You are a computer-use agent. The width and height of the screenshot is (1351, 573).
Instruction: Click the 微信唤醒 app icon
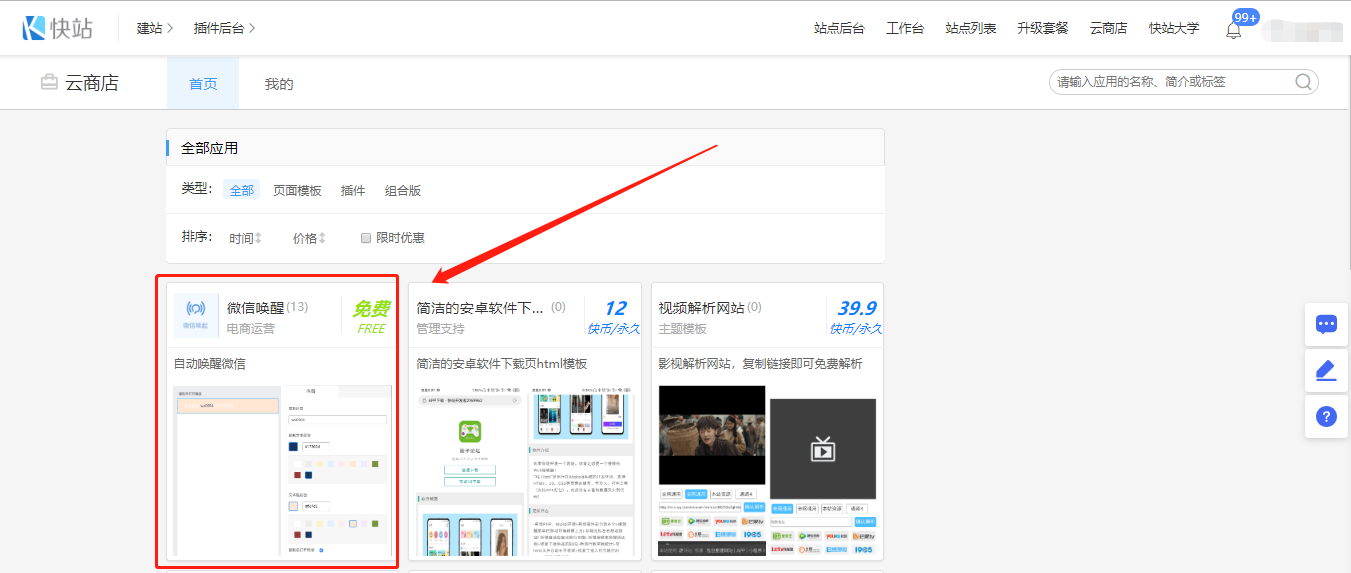(x=196, y=314)
